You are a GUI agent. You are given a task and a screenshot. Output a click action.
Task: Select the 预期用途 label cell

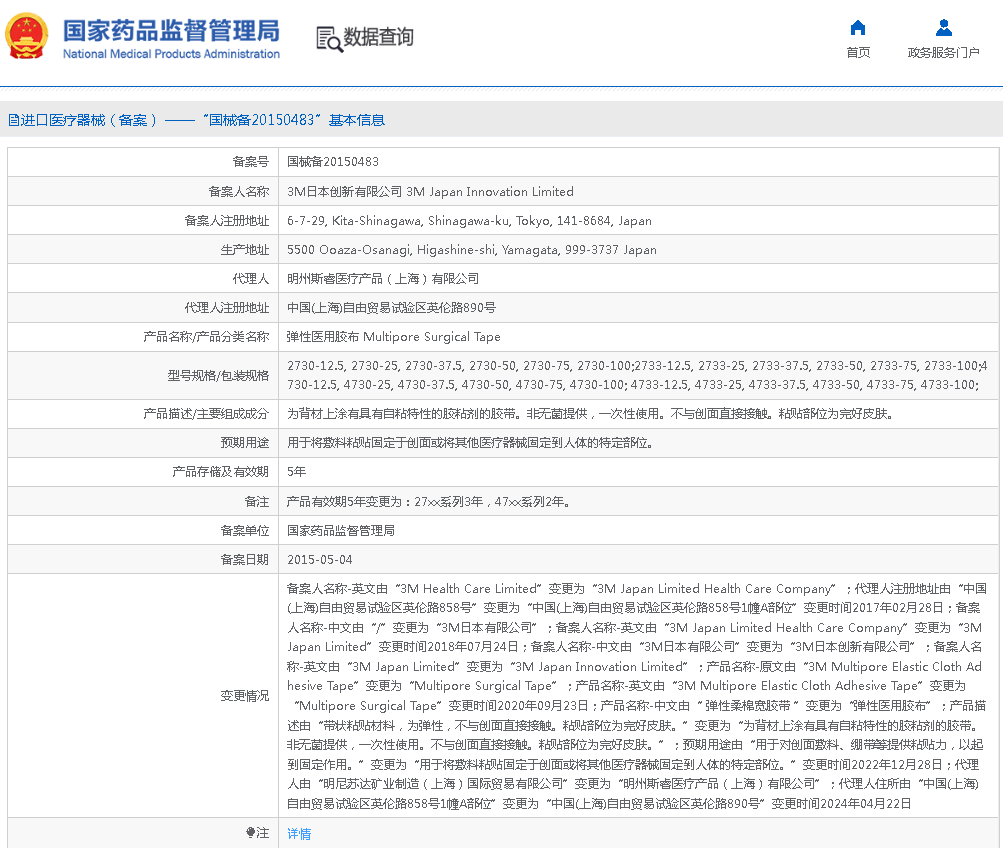click(143, 443)
